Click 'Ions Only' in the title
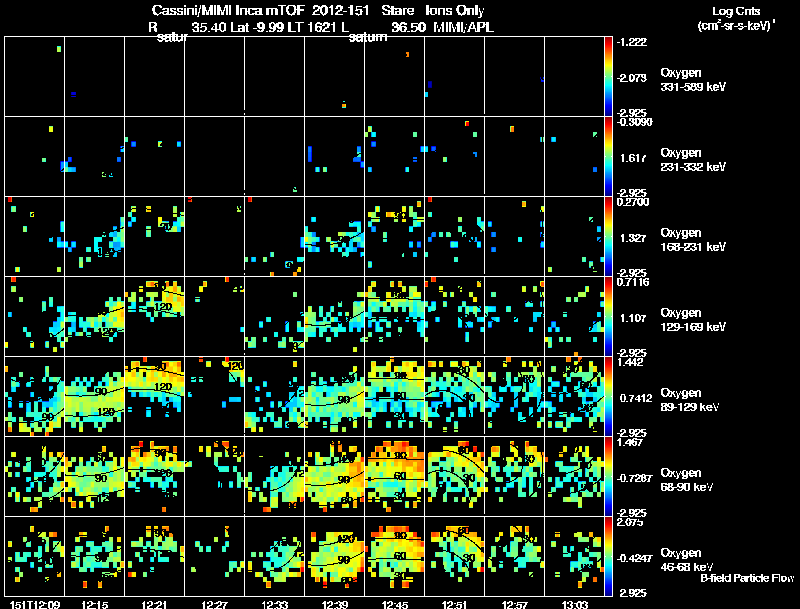Viewport: 800px width, 609px height. 455,10
